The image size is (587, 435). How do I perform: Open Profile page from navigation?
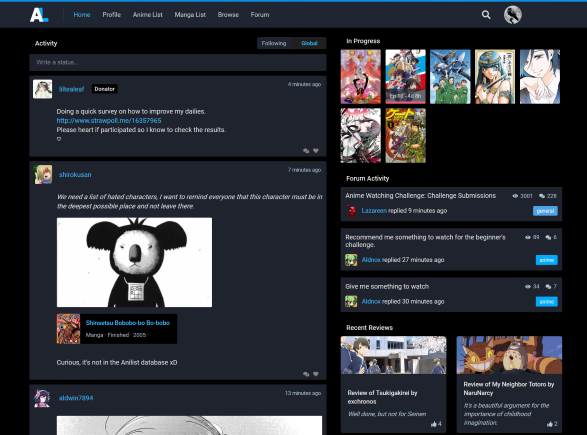(112, 15)
